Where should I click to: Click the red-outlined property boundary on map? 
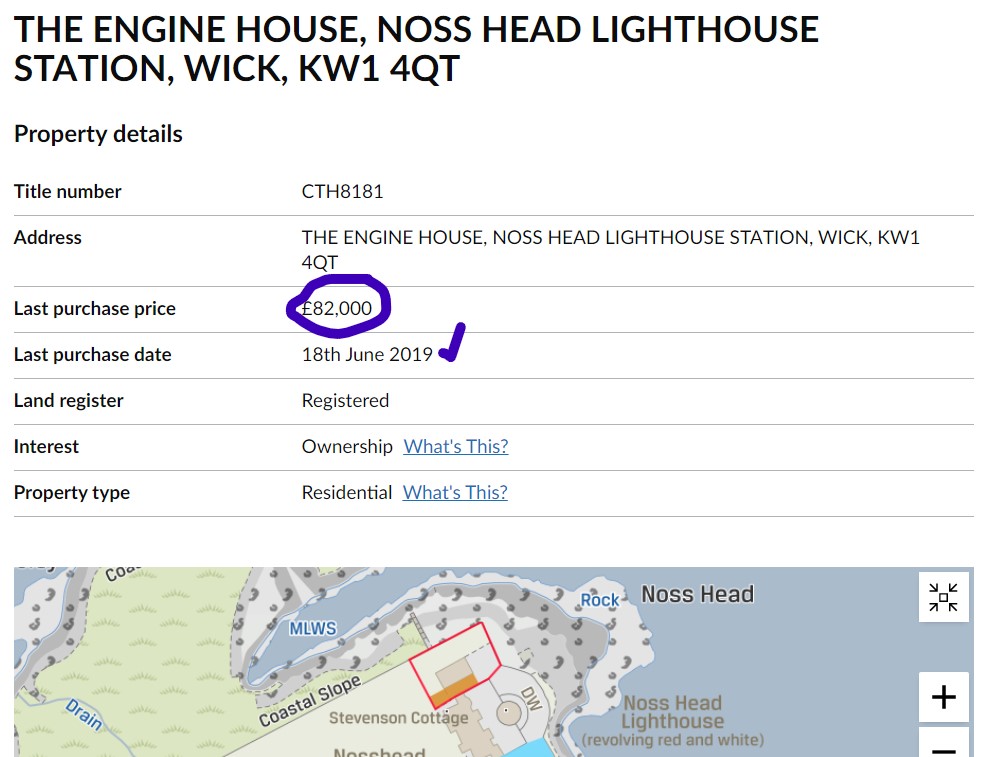[x=455, y=664]
